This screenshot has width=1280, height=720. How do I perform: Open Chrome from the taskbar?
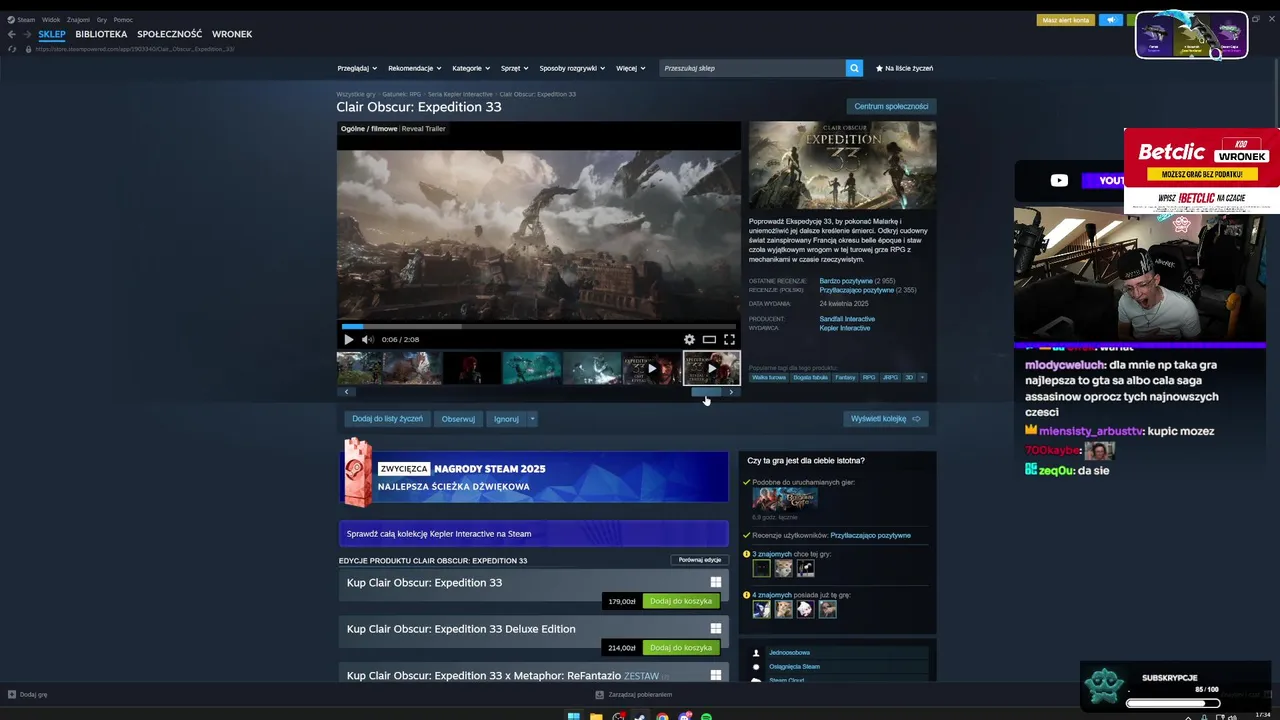click(662, 716)
